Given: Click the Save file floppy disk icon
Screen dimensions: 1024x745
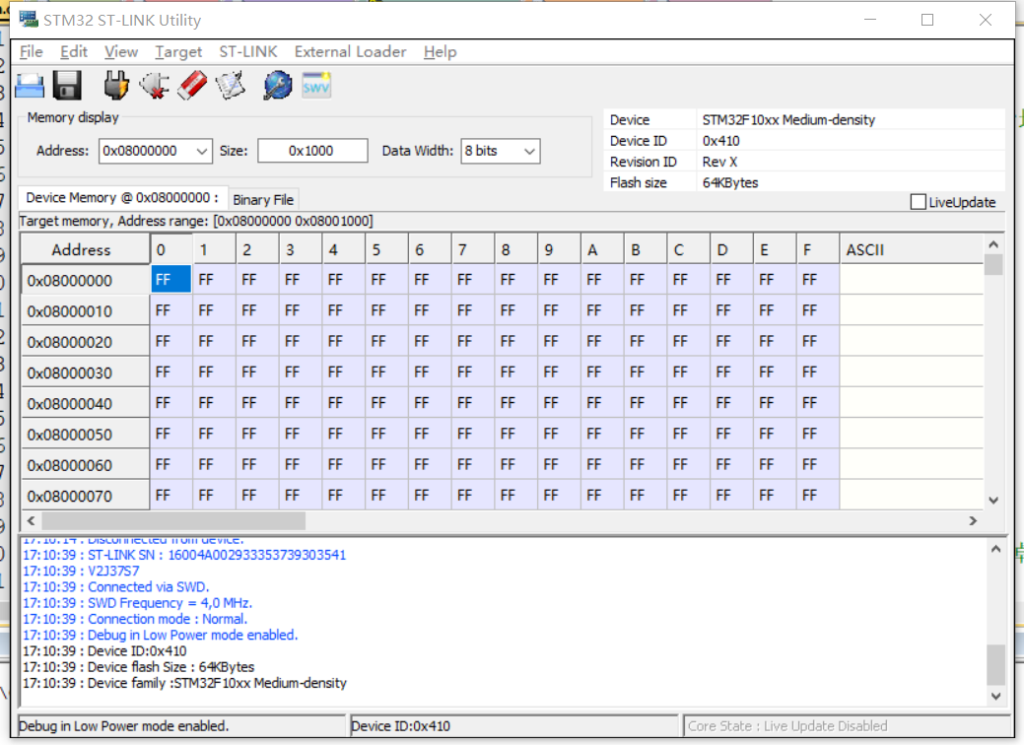Looking at the screenshot, I should click(x=67, y=86).
